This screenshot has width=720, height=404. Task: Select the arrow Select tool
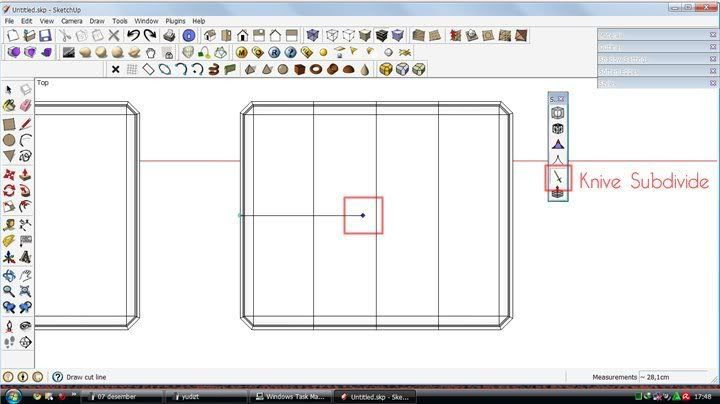(x=9, y=89)
